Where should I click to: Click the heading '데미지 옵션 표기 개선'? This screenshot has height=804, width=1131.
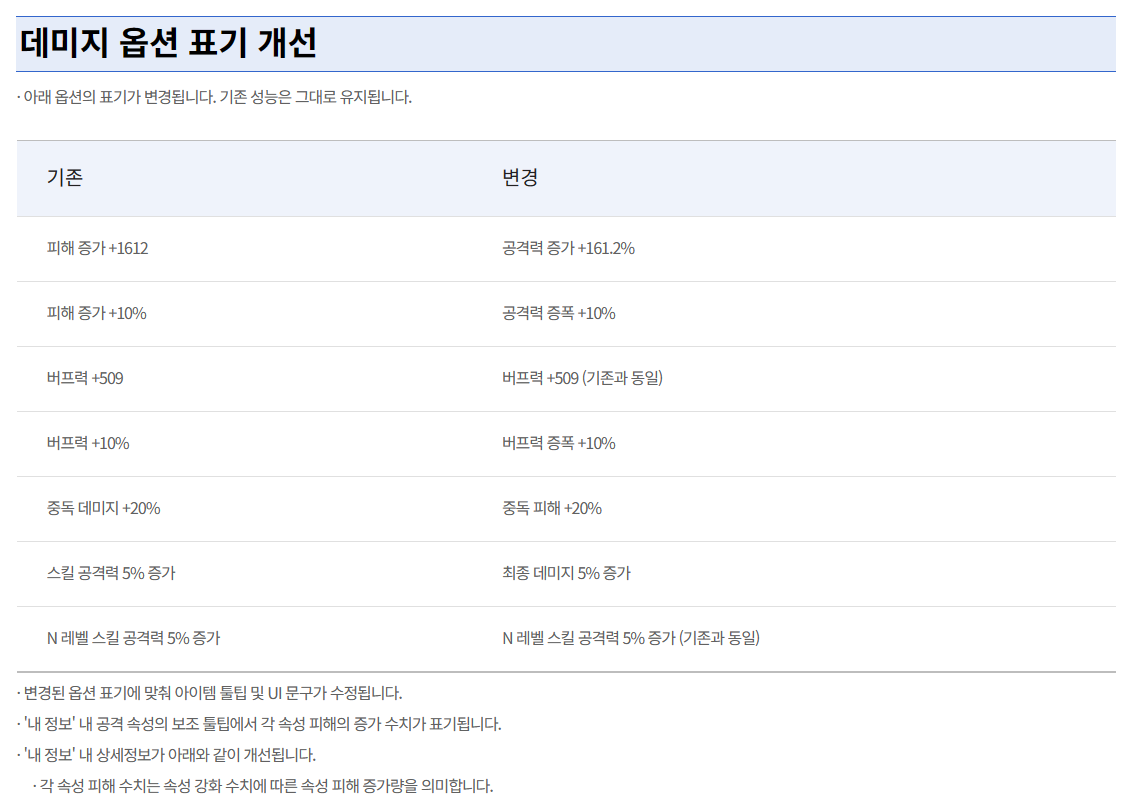(168, 44)
